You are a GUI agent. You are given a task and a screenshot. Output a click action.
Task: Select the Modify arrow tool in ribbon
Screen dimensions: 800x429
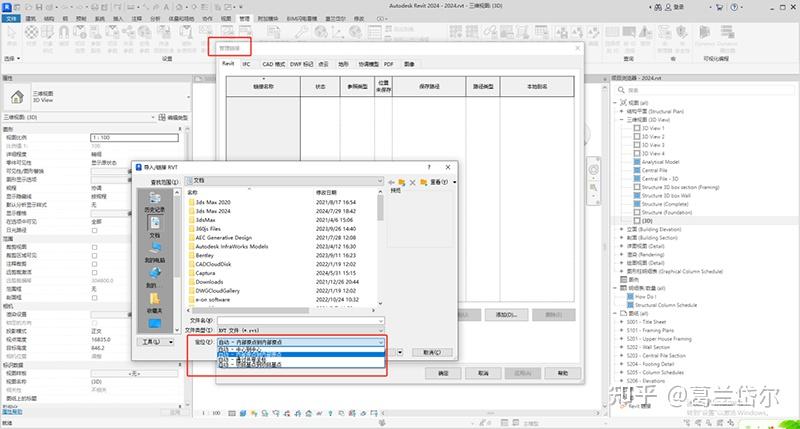[x=12, y=33]
